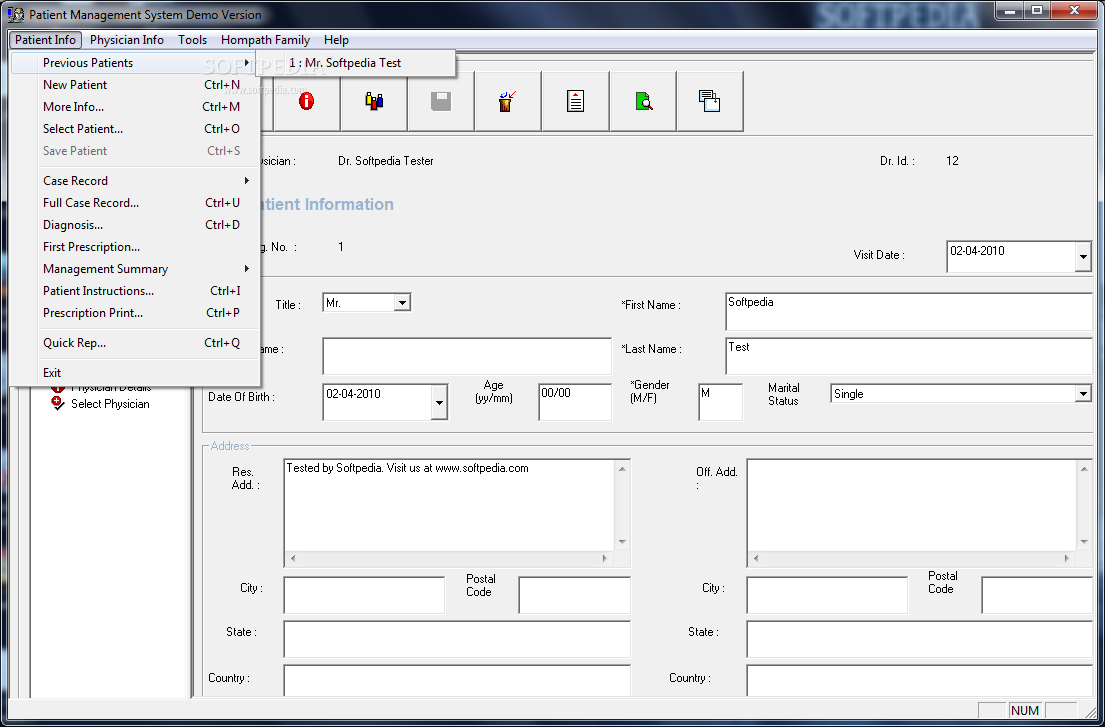Open the Help menu

(336, 40)
